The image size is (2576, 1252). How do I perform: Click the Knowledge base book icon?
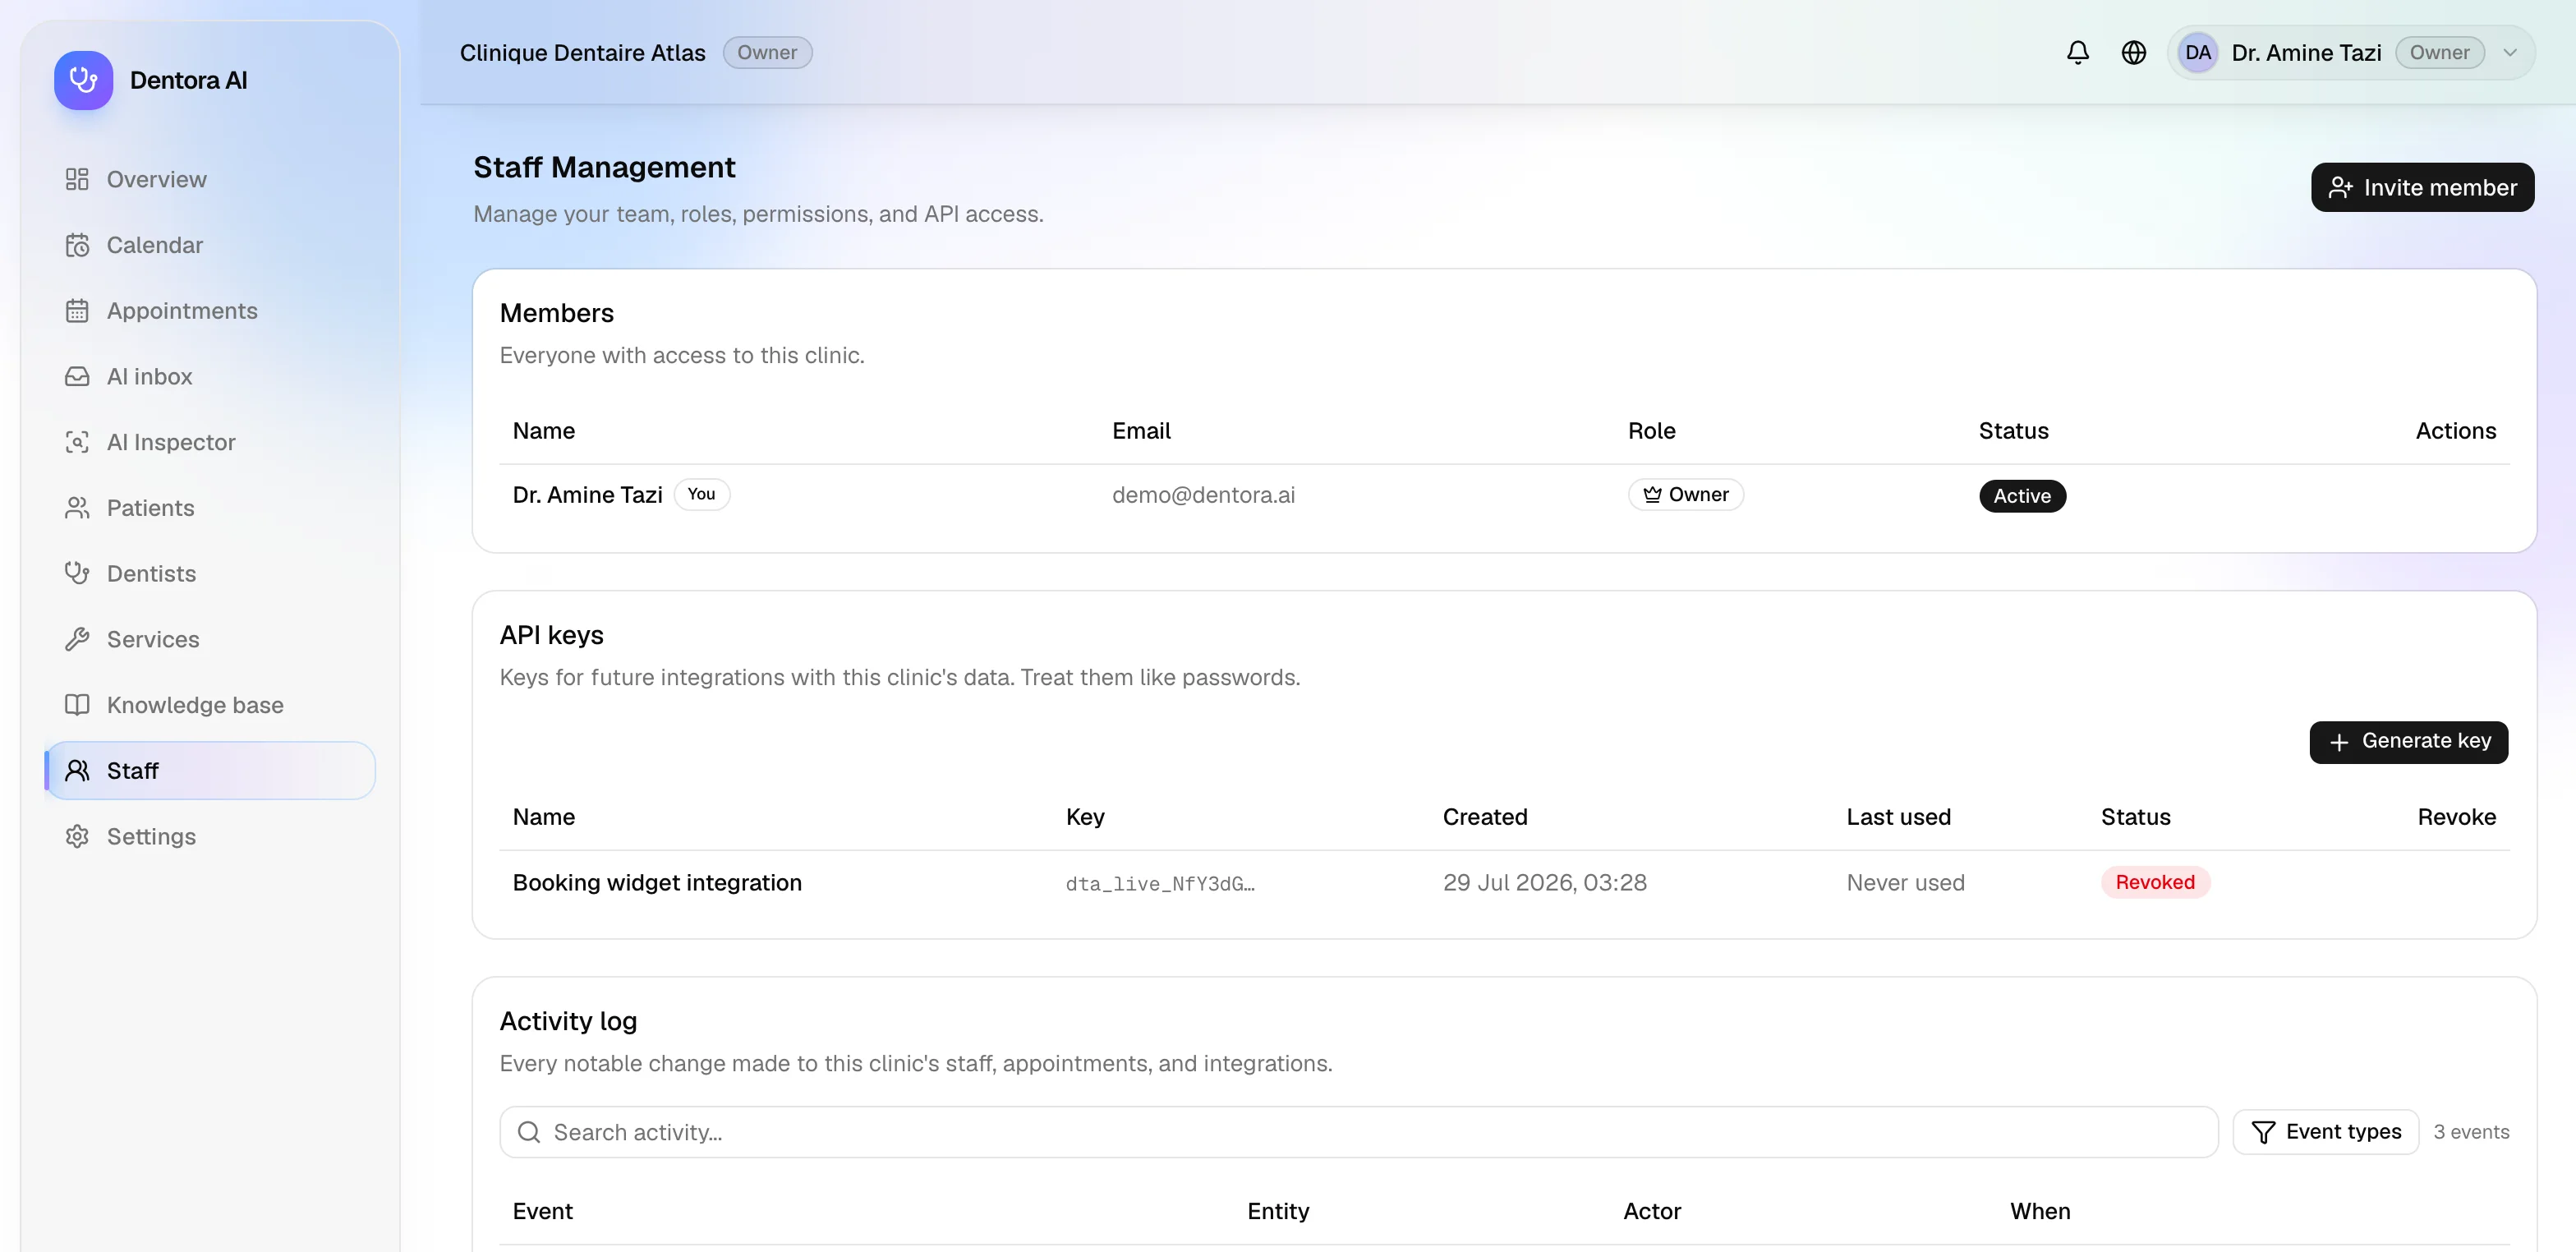click(x=77, y=705)
